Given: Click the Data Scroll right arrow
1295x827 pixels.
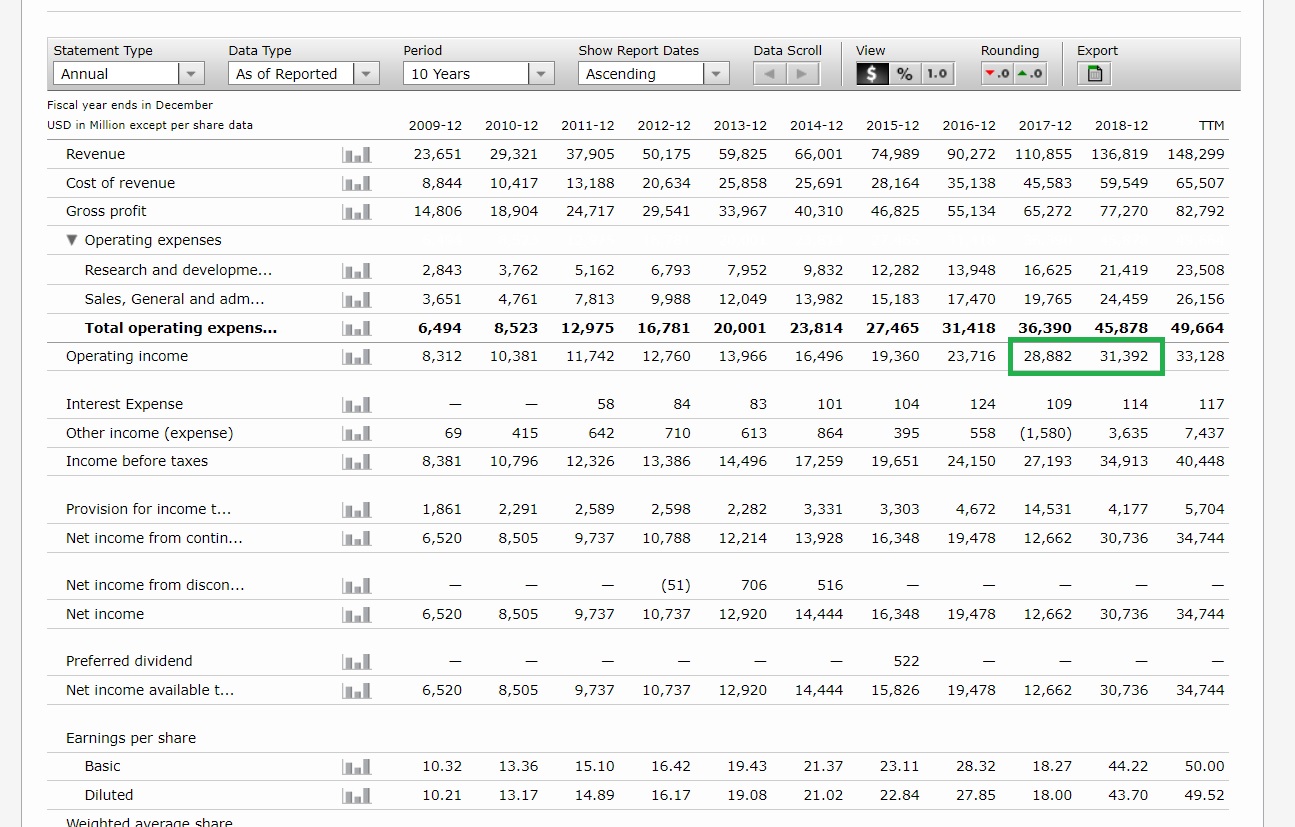Looking at the screenshot, I should coord(802,73).
